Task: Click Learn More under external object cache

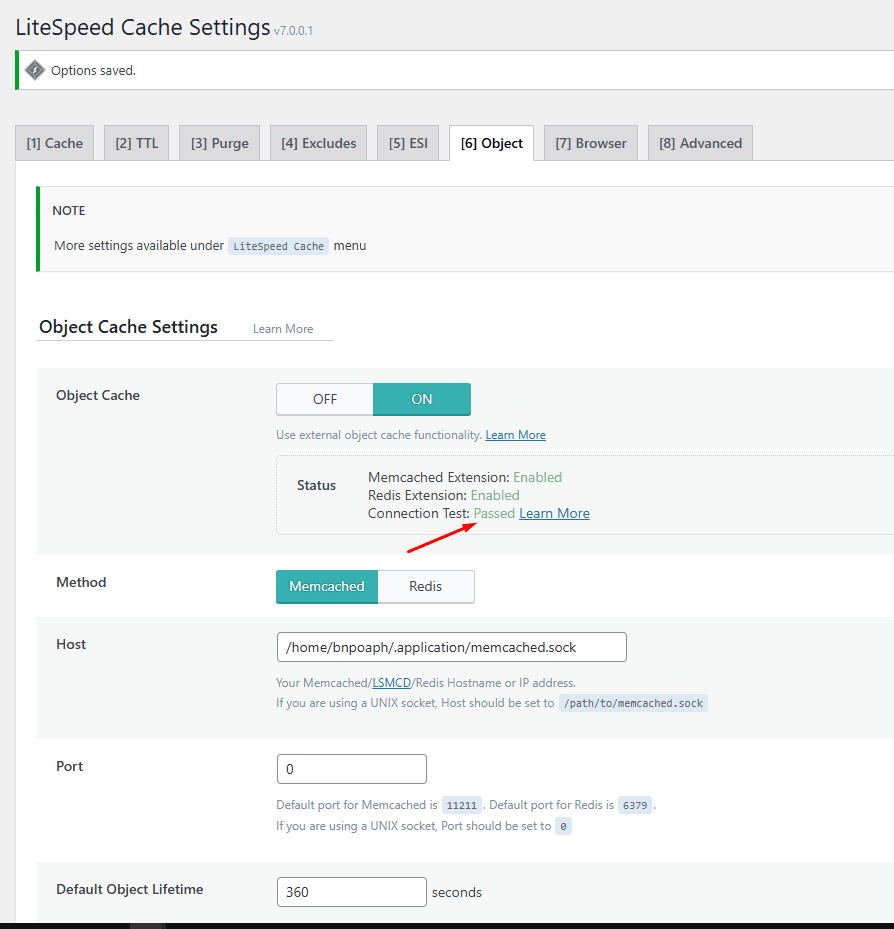Action: tap(515, 435)
